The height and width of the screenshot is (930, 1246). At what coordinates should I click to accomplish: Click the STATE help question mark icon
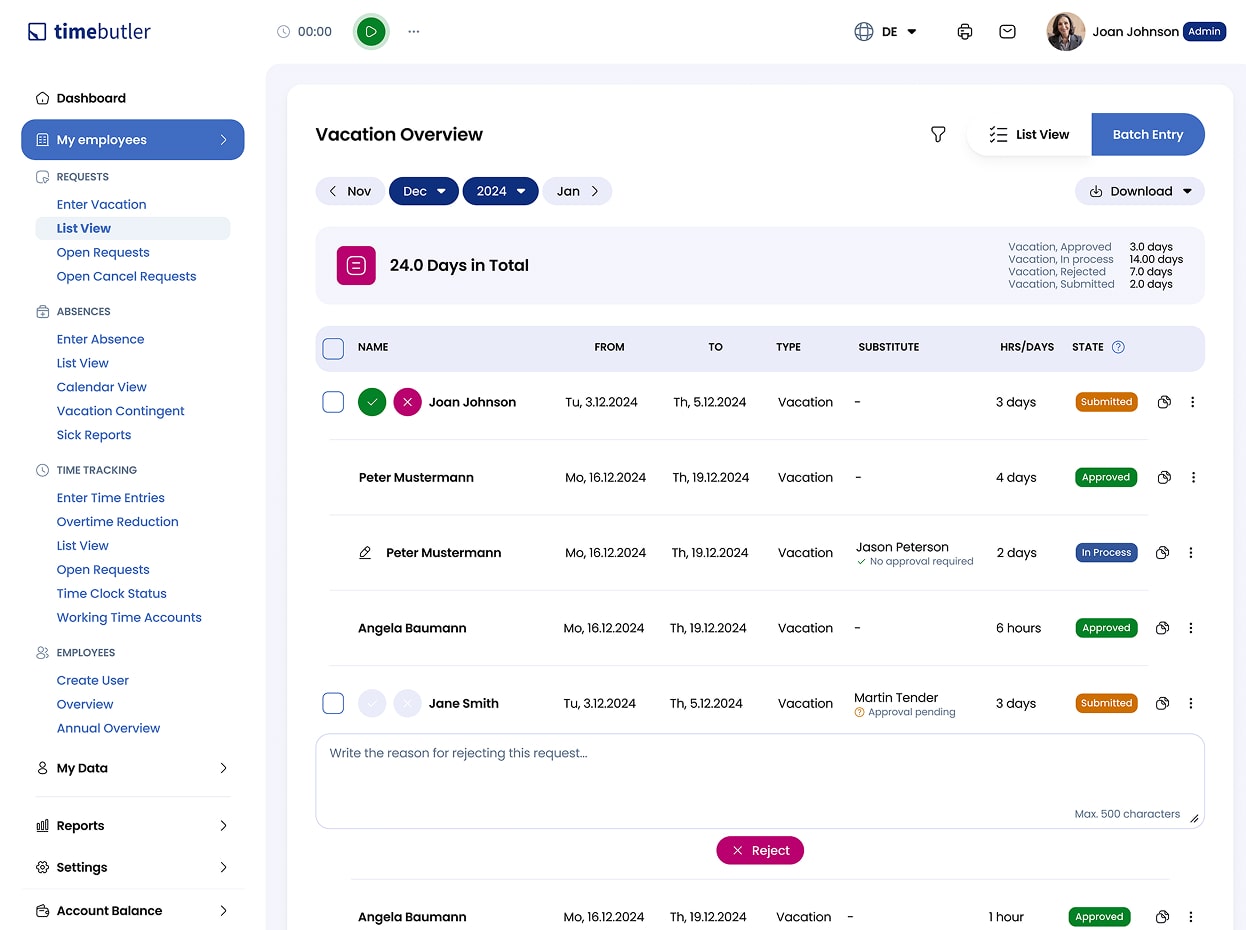coord(1118,347)
